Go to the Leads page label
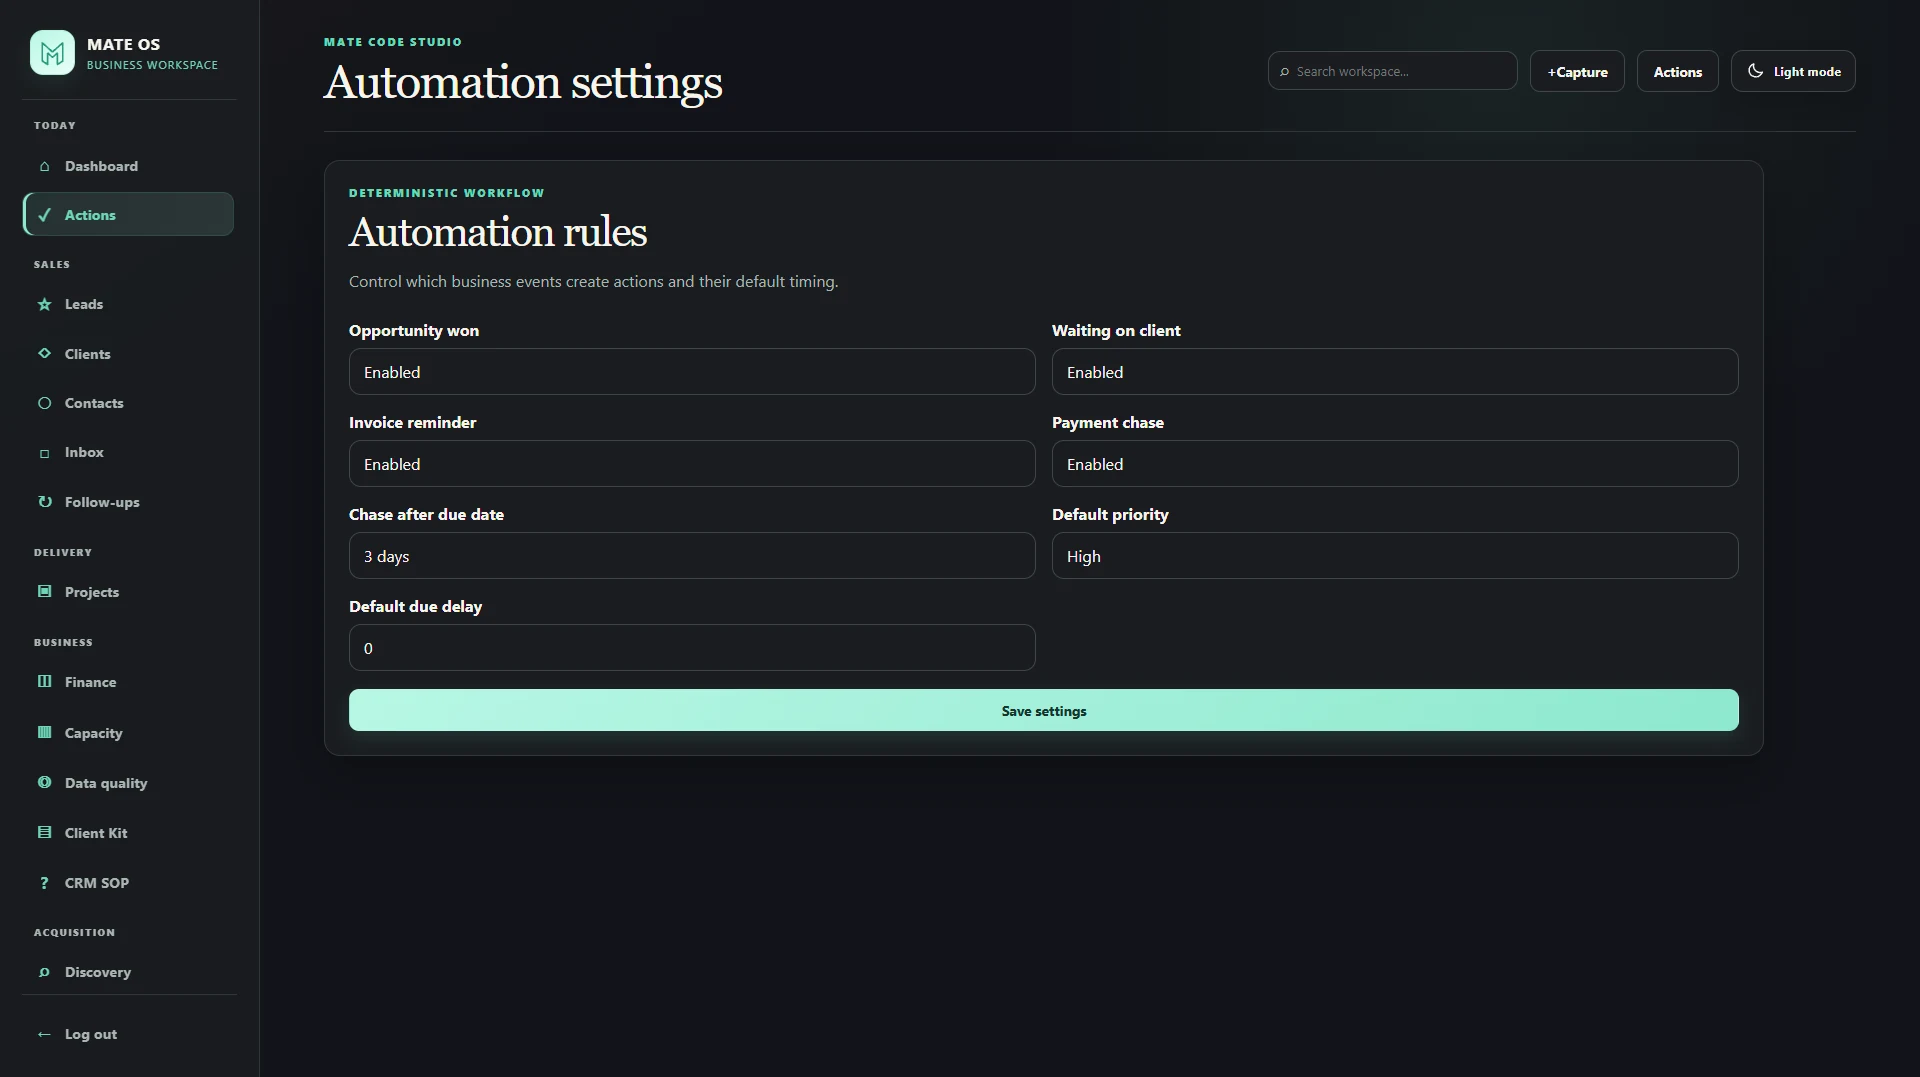This screenshot has width=1920, height=1077. [x=84, y=304]
